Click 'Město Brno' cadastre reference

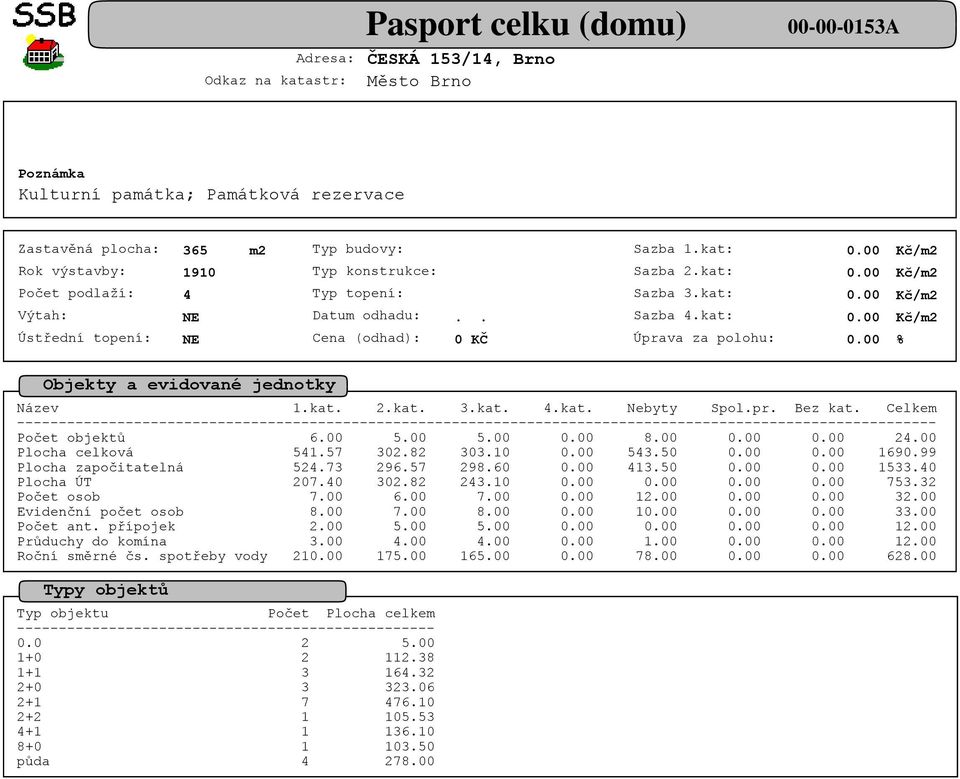(x=419, y=81)
